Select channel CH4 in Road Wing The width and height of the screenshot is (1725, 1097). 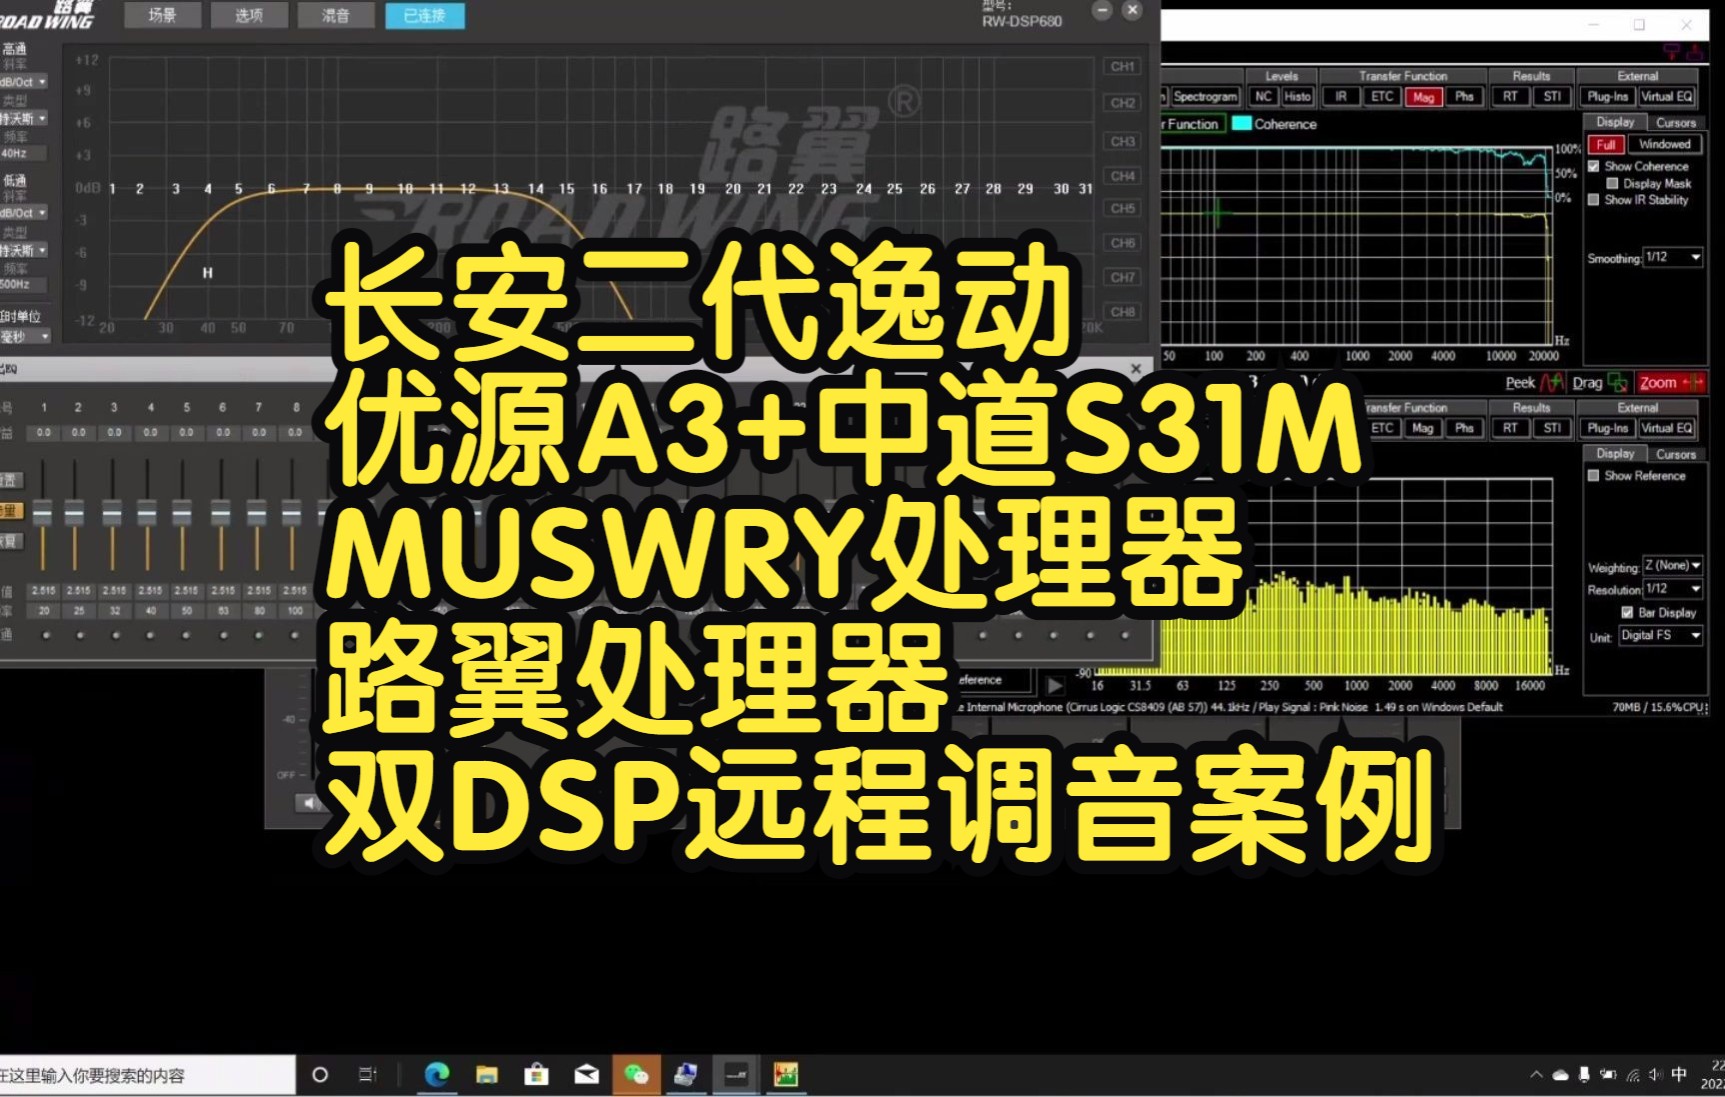[x=1123, y=176]
